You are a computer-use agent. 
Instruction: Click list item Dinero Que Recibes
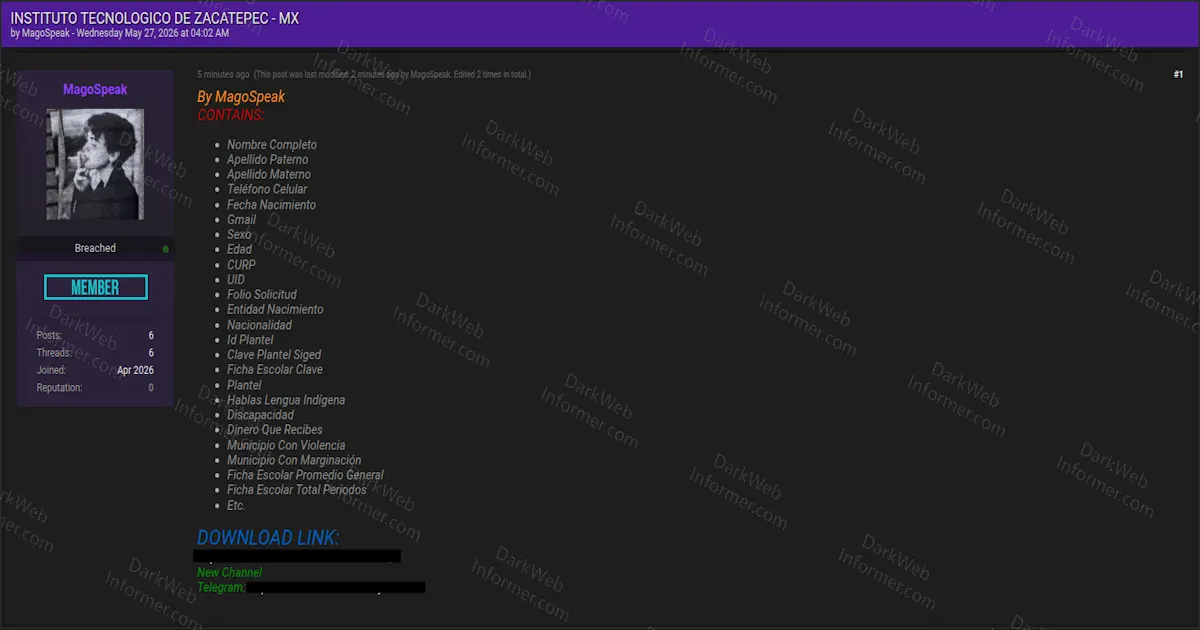pyautogui.click(x=275, y=430)
